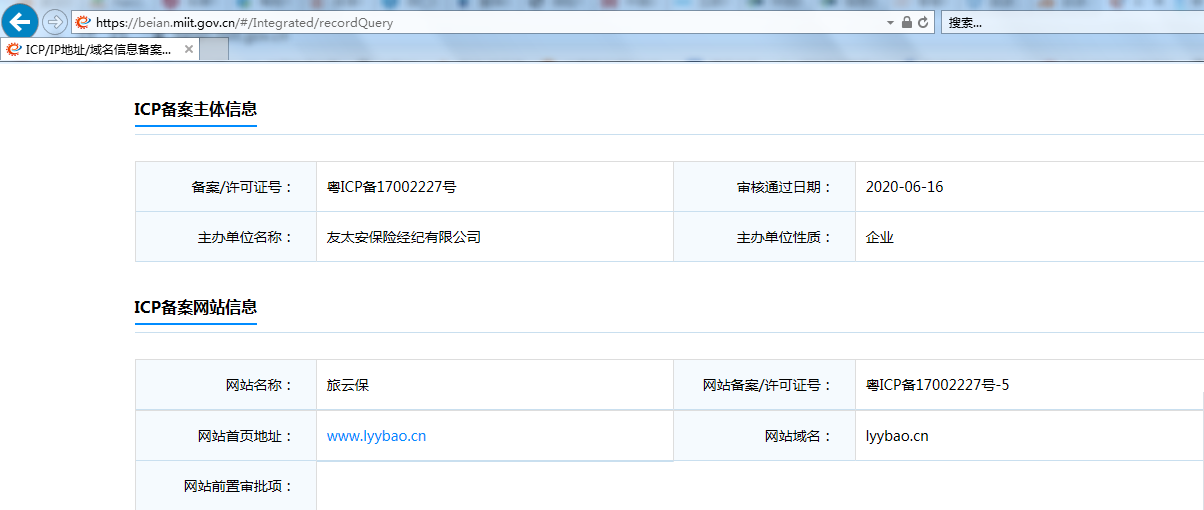
Task: Click the security lock icon in address bar
Action: 907,22
